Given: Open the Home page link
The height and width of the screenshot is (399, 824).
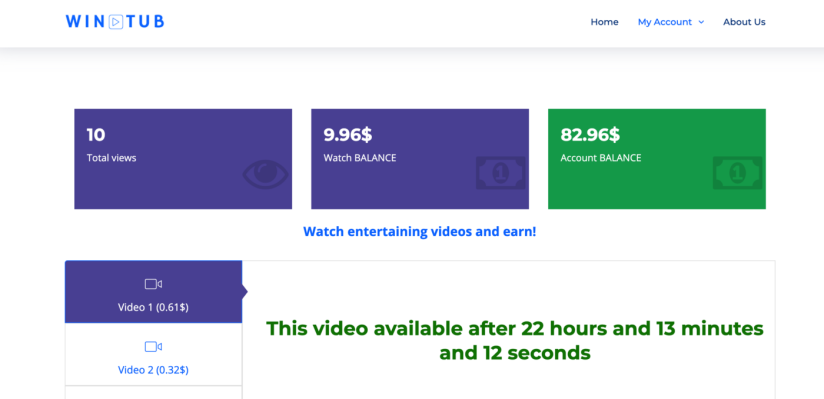Looking at the screenshot, I should coord(604,22).
